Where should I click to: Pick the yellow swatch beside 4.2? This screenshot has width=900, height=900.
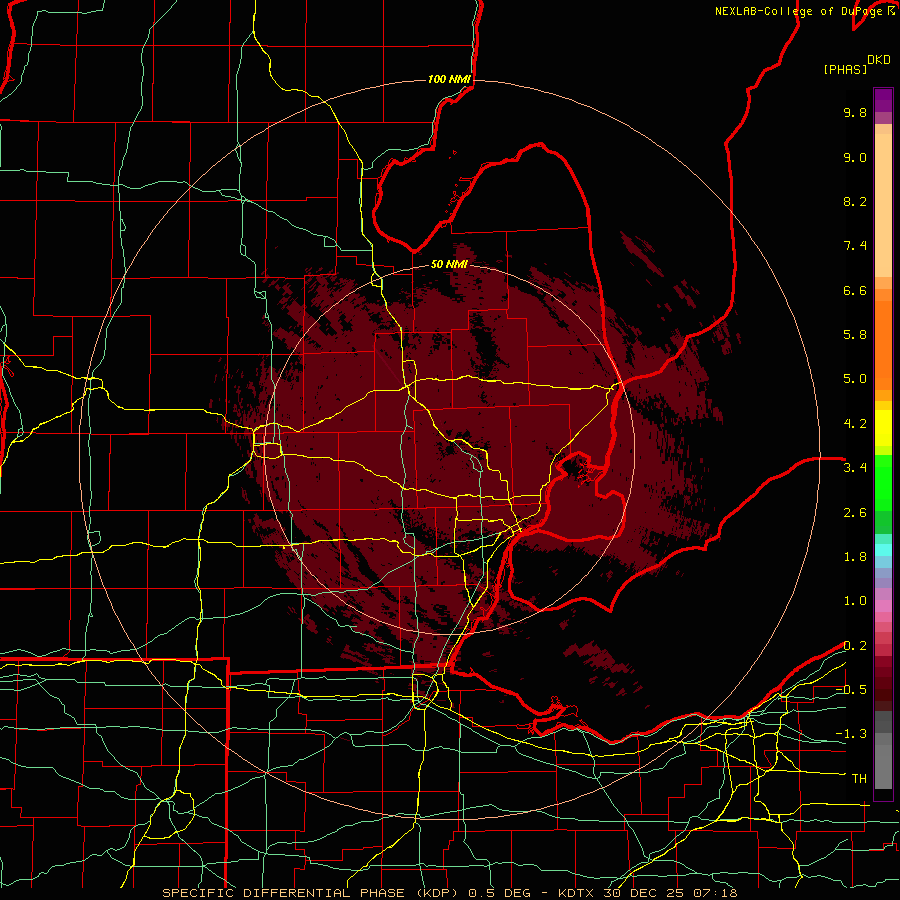[883, 428]
